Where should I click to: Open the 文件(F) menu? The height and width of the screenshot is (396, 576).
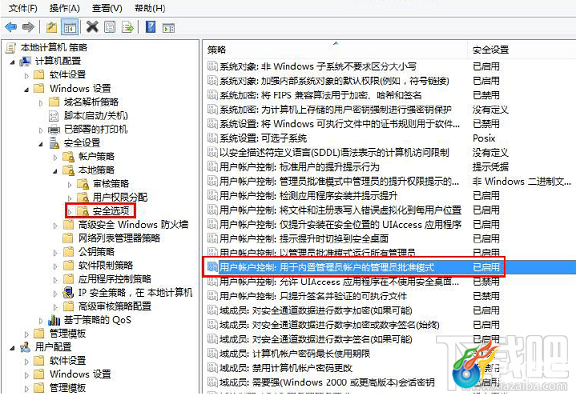23,8
